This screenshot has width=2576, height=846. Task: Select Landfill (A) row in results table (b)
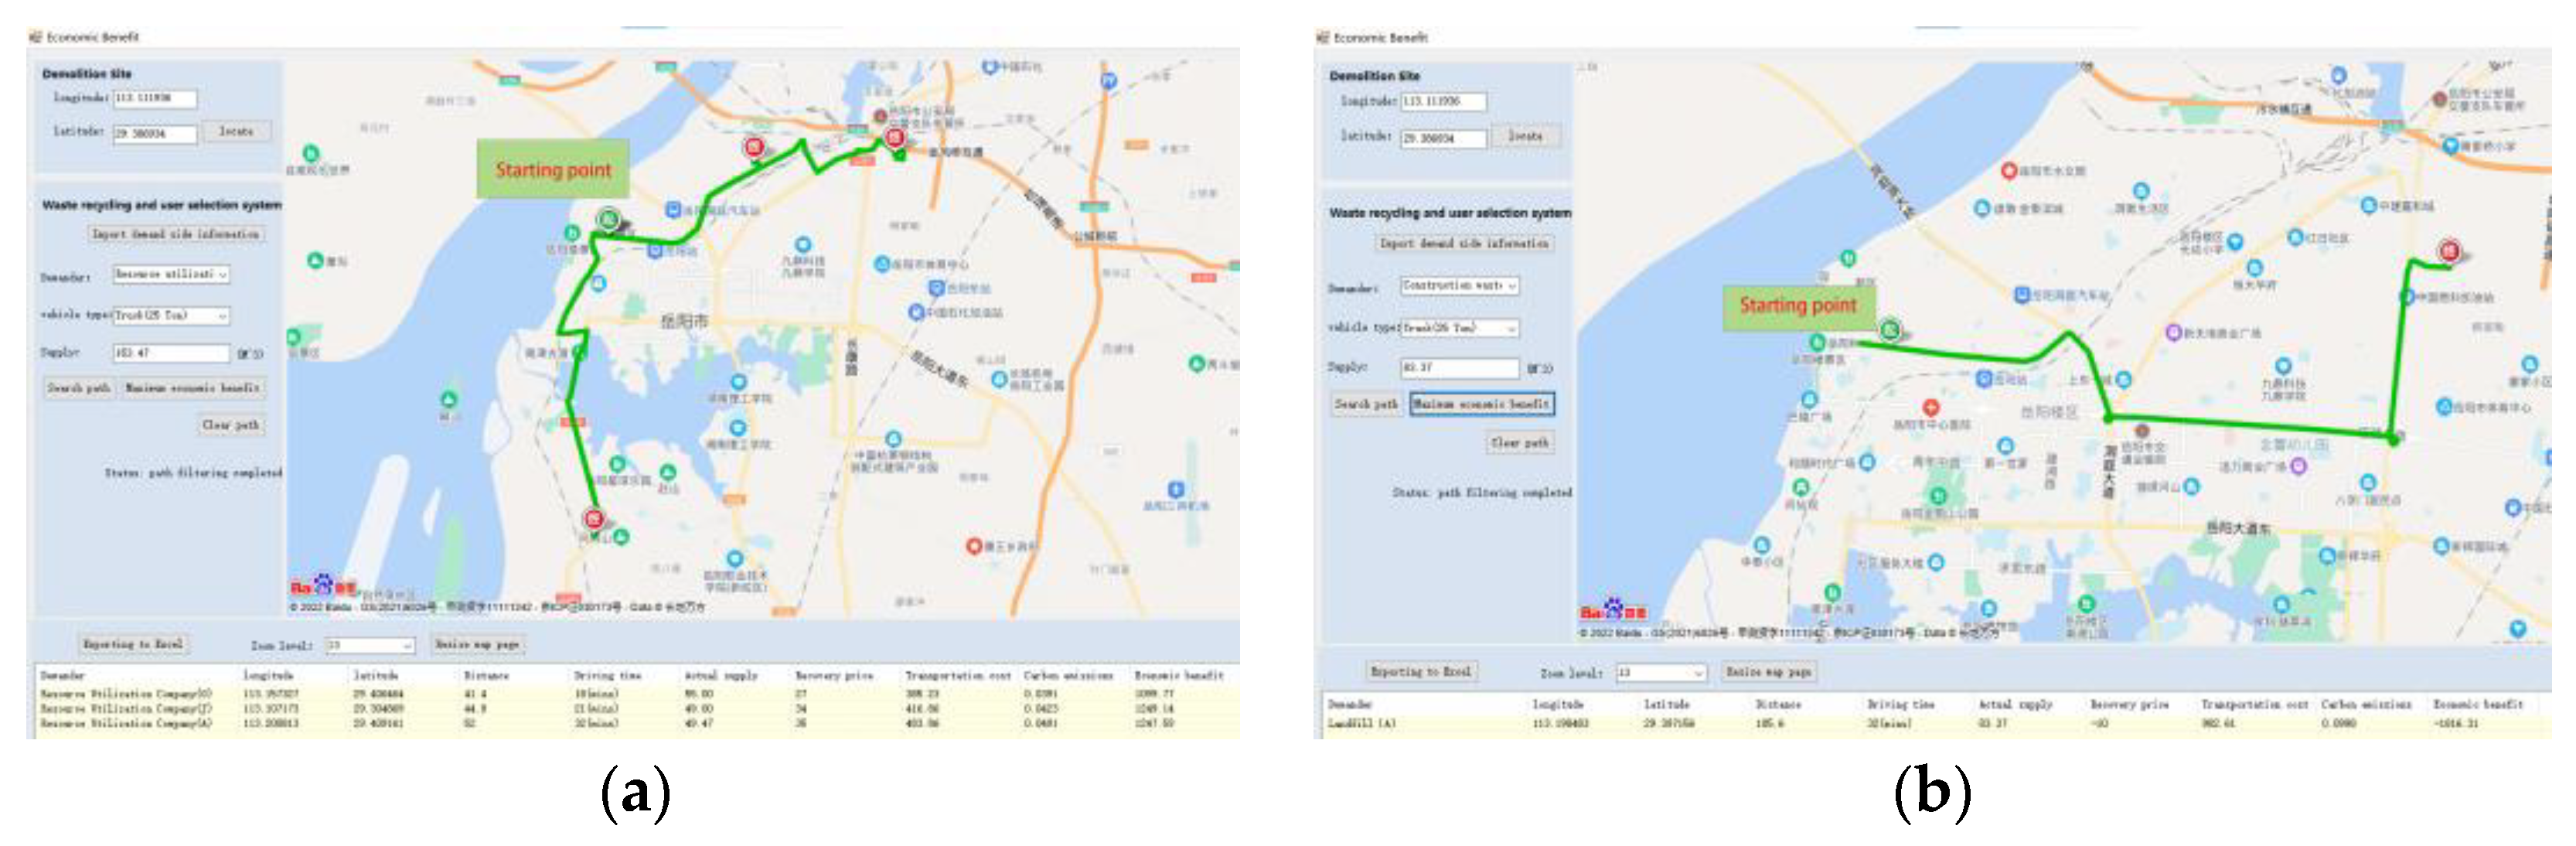pyautogui.click(x=1362, y=723)
